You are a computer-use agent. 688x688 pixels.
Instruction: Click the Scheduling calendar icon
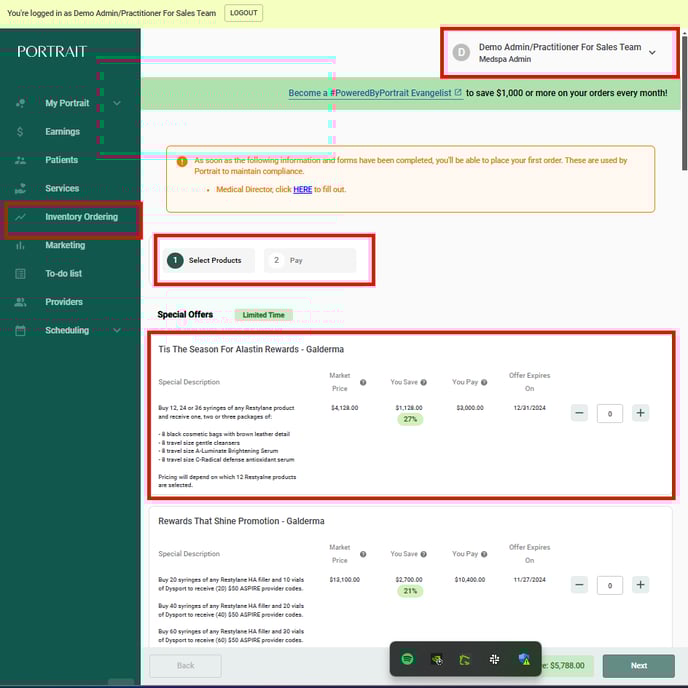pos(20,330)
